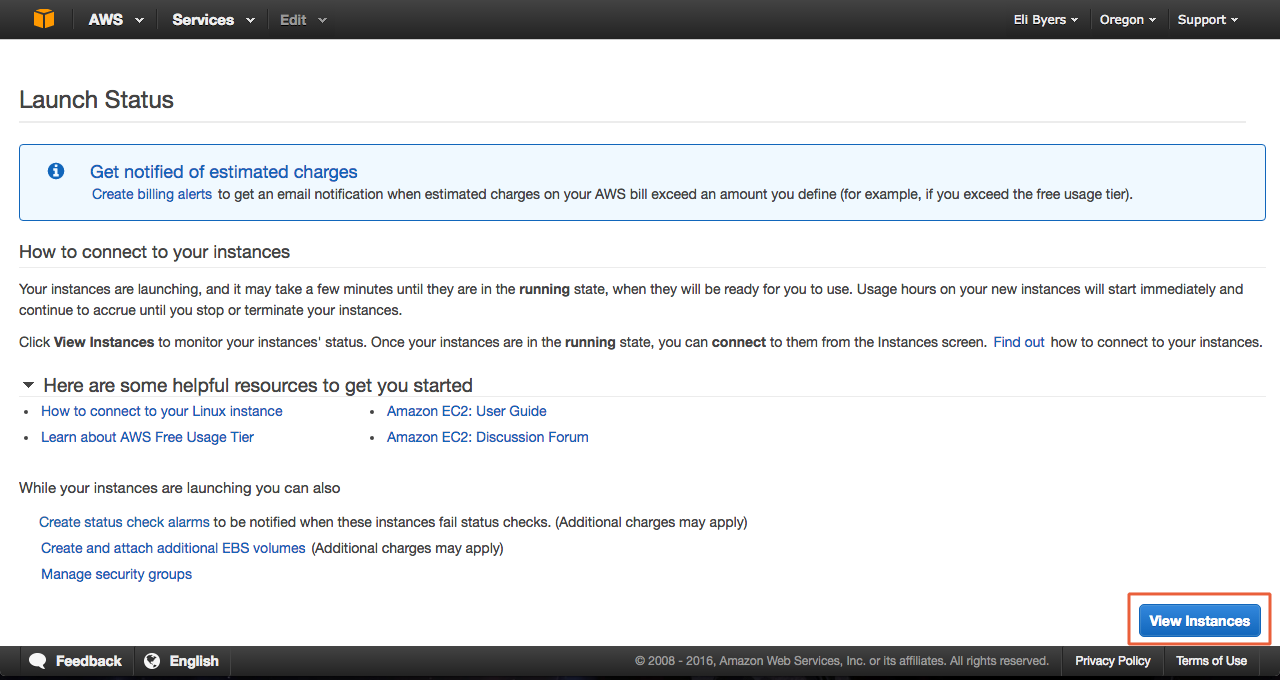Screen dimensions: 1280x680
Task: Open Amazon EC2: Discussion Forum link
Action: point(488,437)
